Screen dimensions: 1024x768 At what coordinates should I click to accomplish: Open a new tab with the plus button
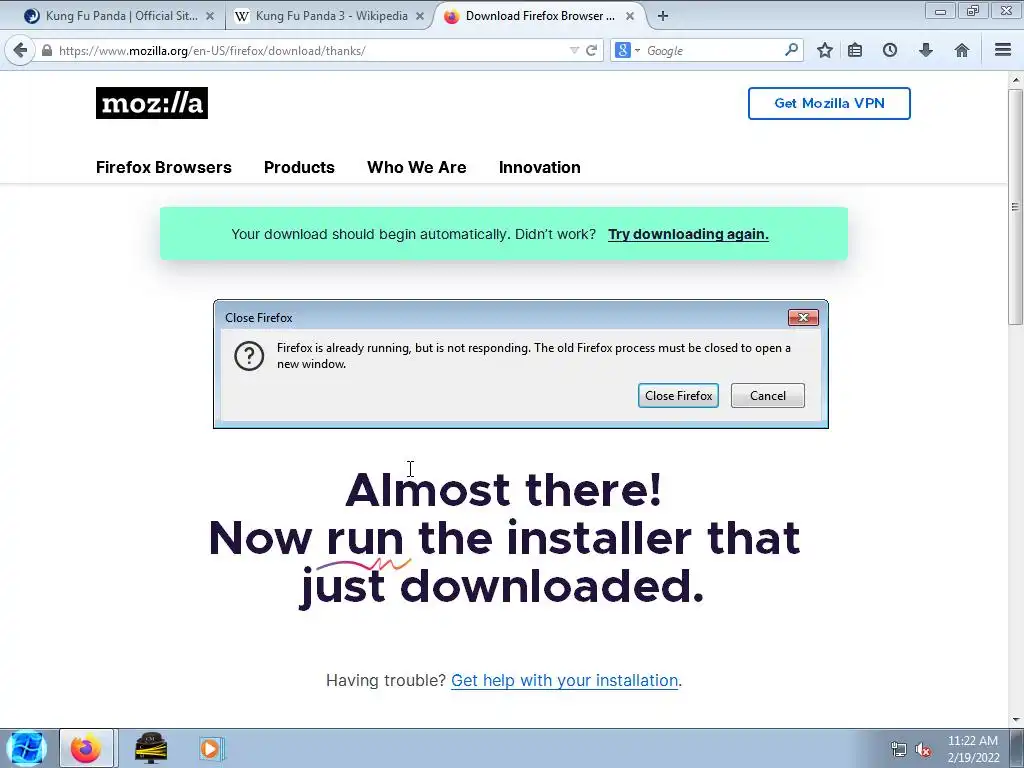663,16
